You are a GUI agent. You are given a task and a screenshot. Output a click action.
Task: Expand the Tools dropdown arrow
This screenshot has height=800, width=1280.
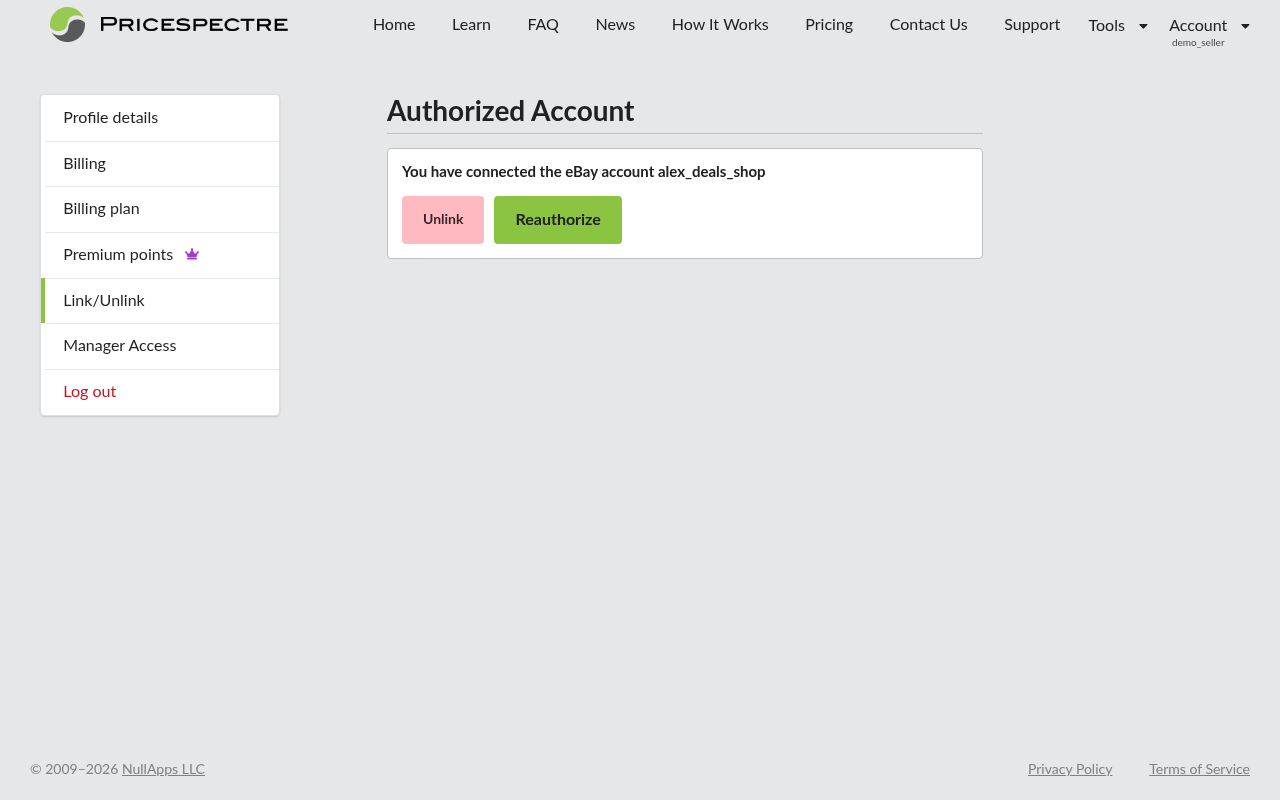tap(1143, 25)
